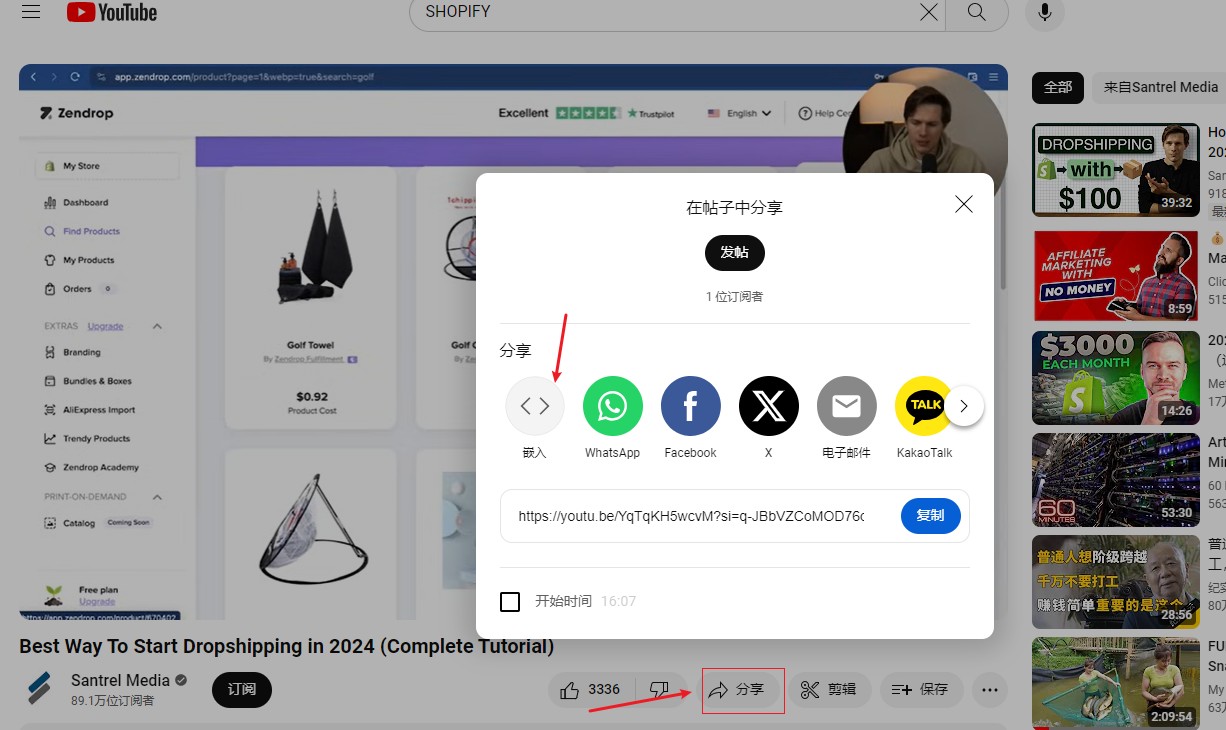The width and height of the screenshot is (1226, 730).
Task: Click the 发帖 post button
Action: (735, 253)
